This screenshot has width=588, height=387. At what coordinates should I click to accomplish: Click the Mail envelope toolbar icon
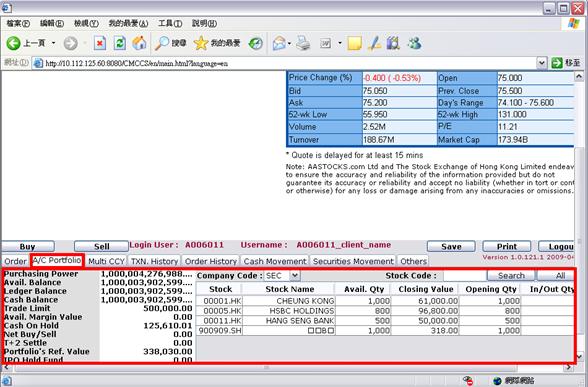point(279,44)
